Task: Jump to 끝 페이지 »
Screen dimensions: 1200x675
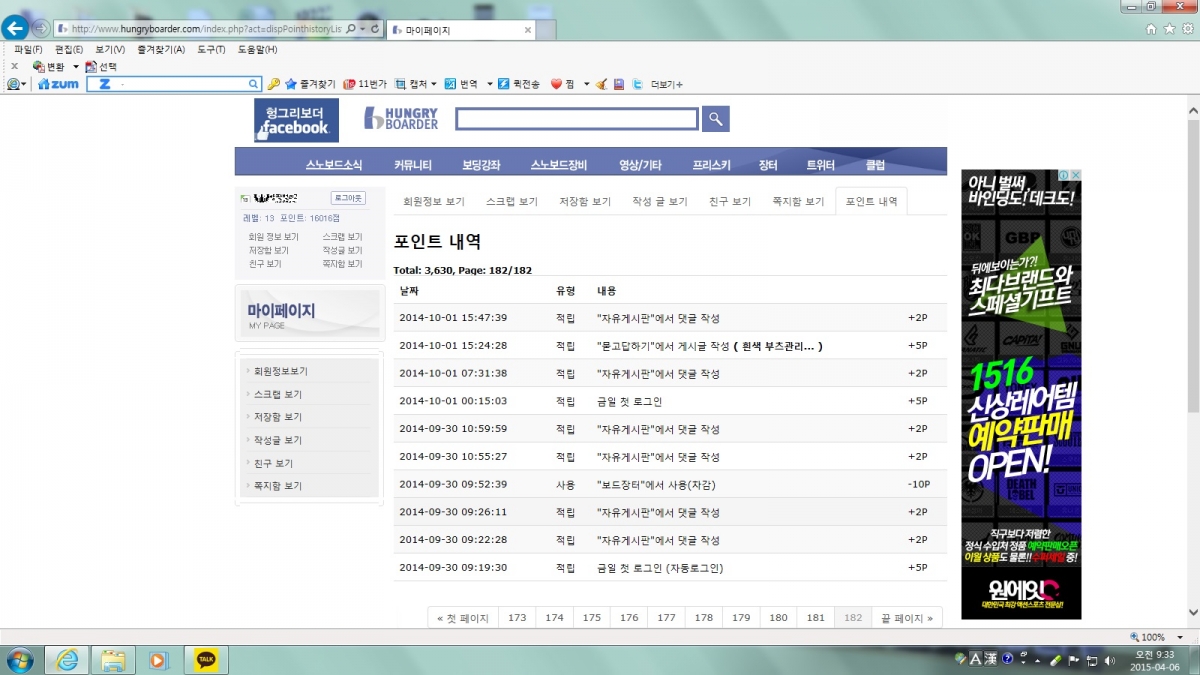Action: tap(906, 618)
